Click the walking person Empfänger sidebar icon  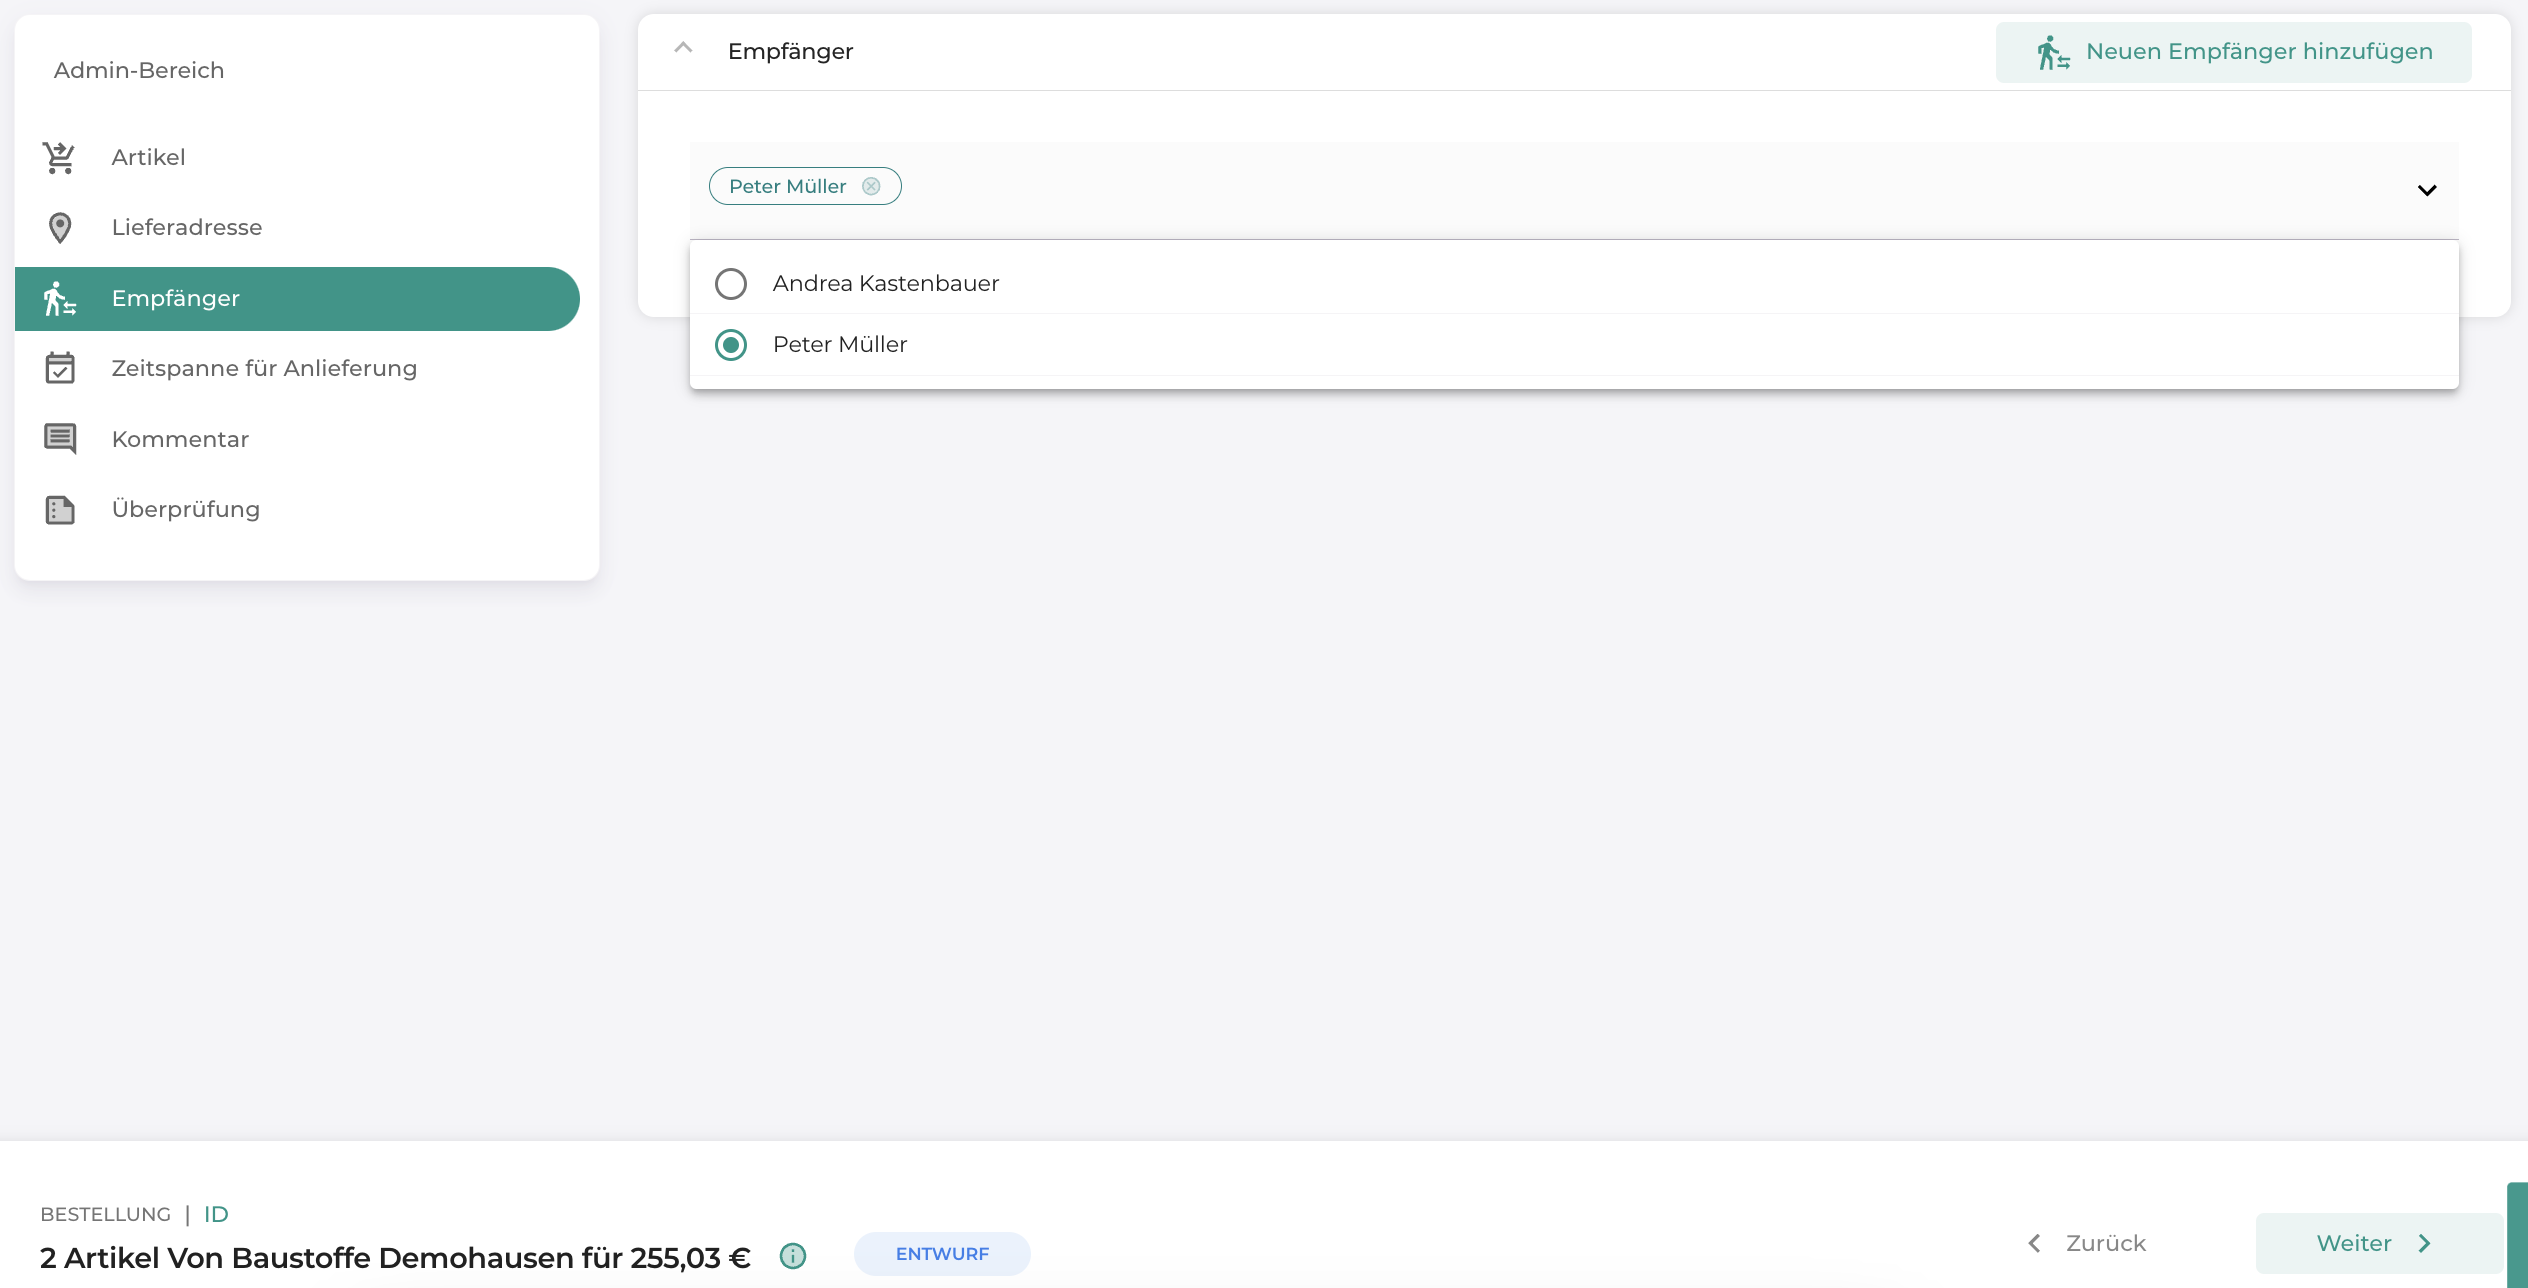[60, 299]
